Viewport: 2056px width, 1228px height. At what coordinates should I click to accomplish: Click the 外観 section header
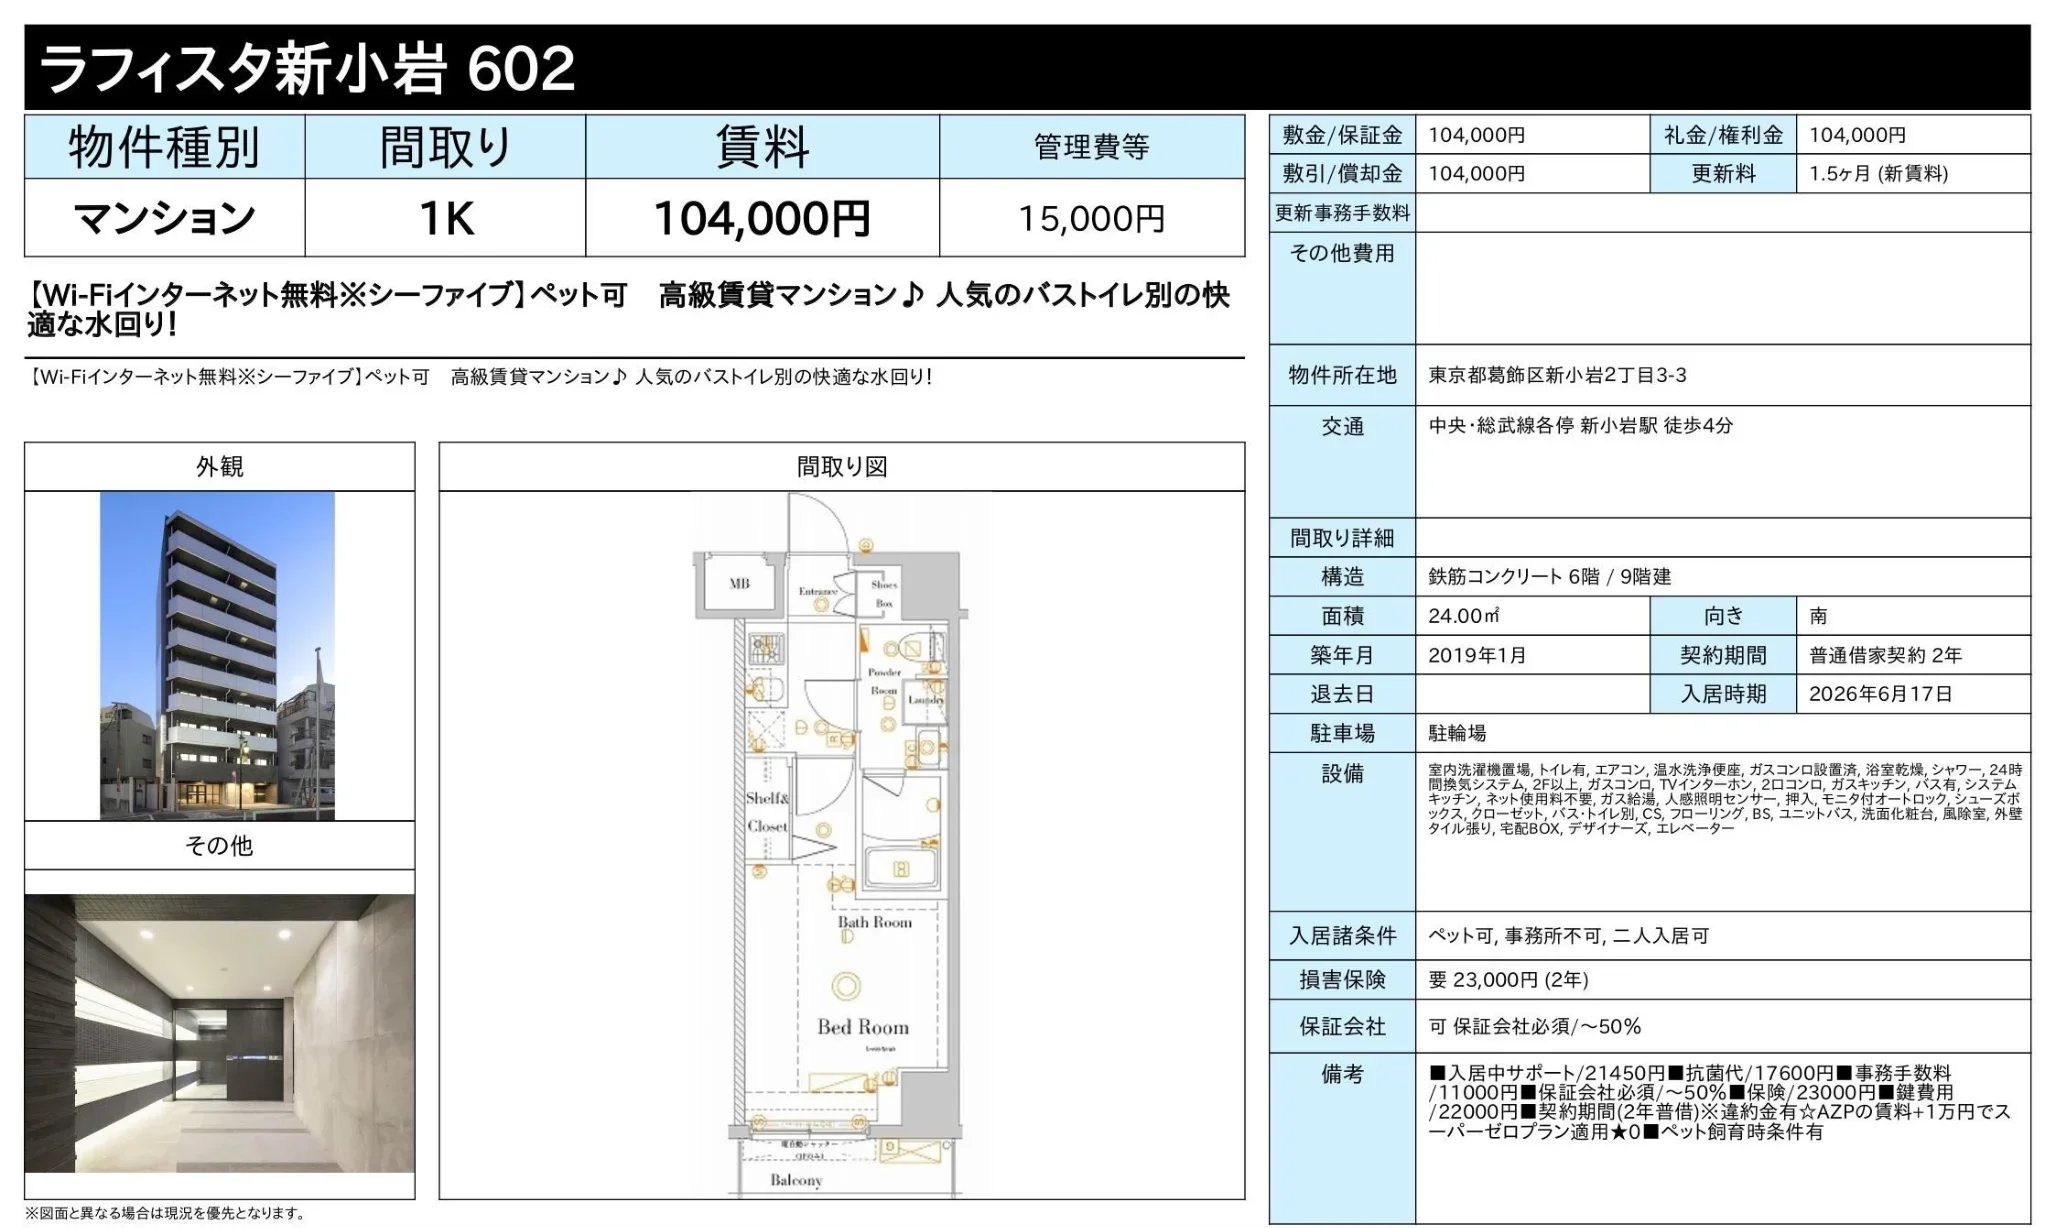tap(219, 467)
